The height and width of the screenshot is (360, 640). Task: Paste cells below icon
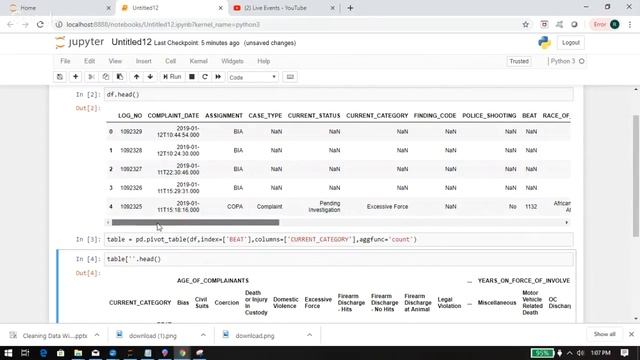pyautogui.click(x=120, y=77)
